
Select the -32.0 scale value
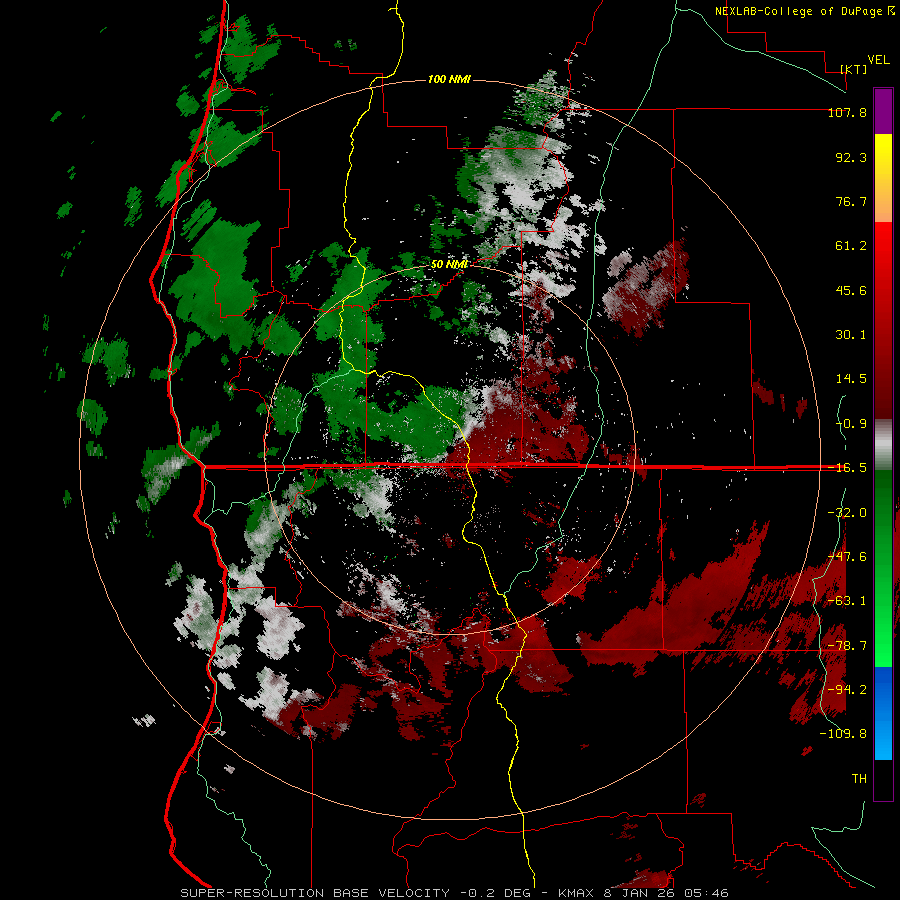(x=847, y=512)
